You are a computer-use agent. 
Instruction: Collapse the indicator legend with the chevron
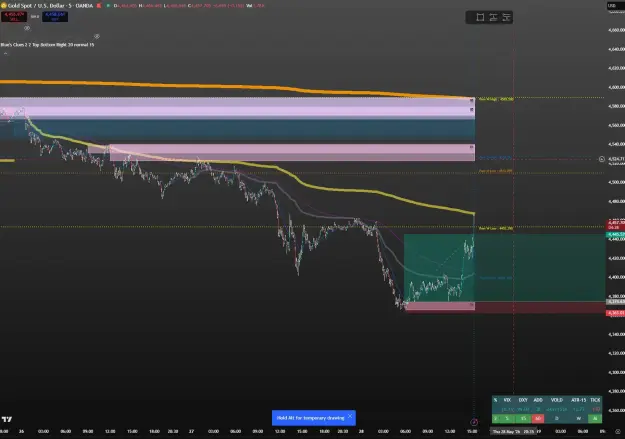coord(5,53)
